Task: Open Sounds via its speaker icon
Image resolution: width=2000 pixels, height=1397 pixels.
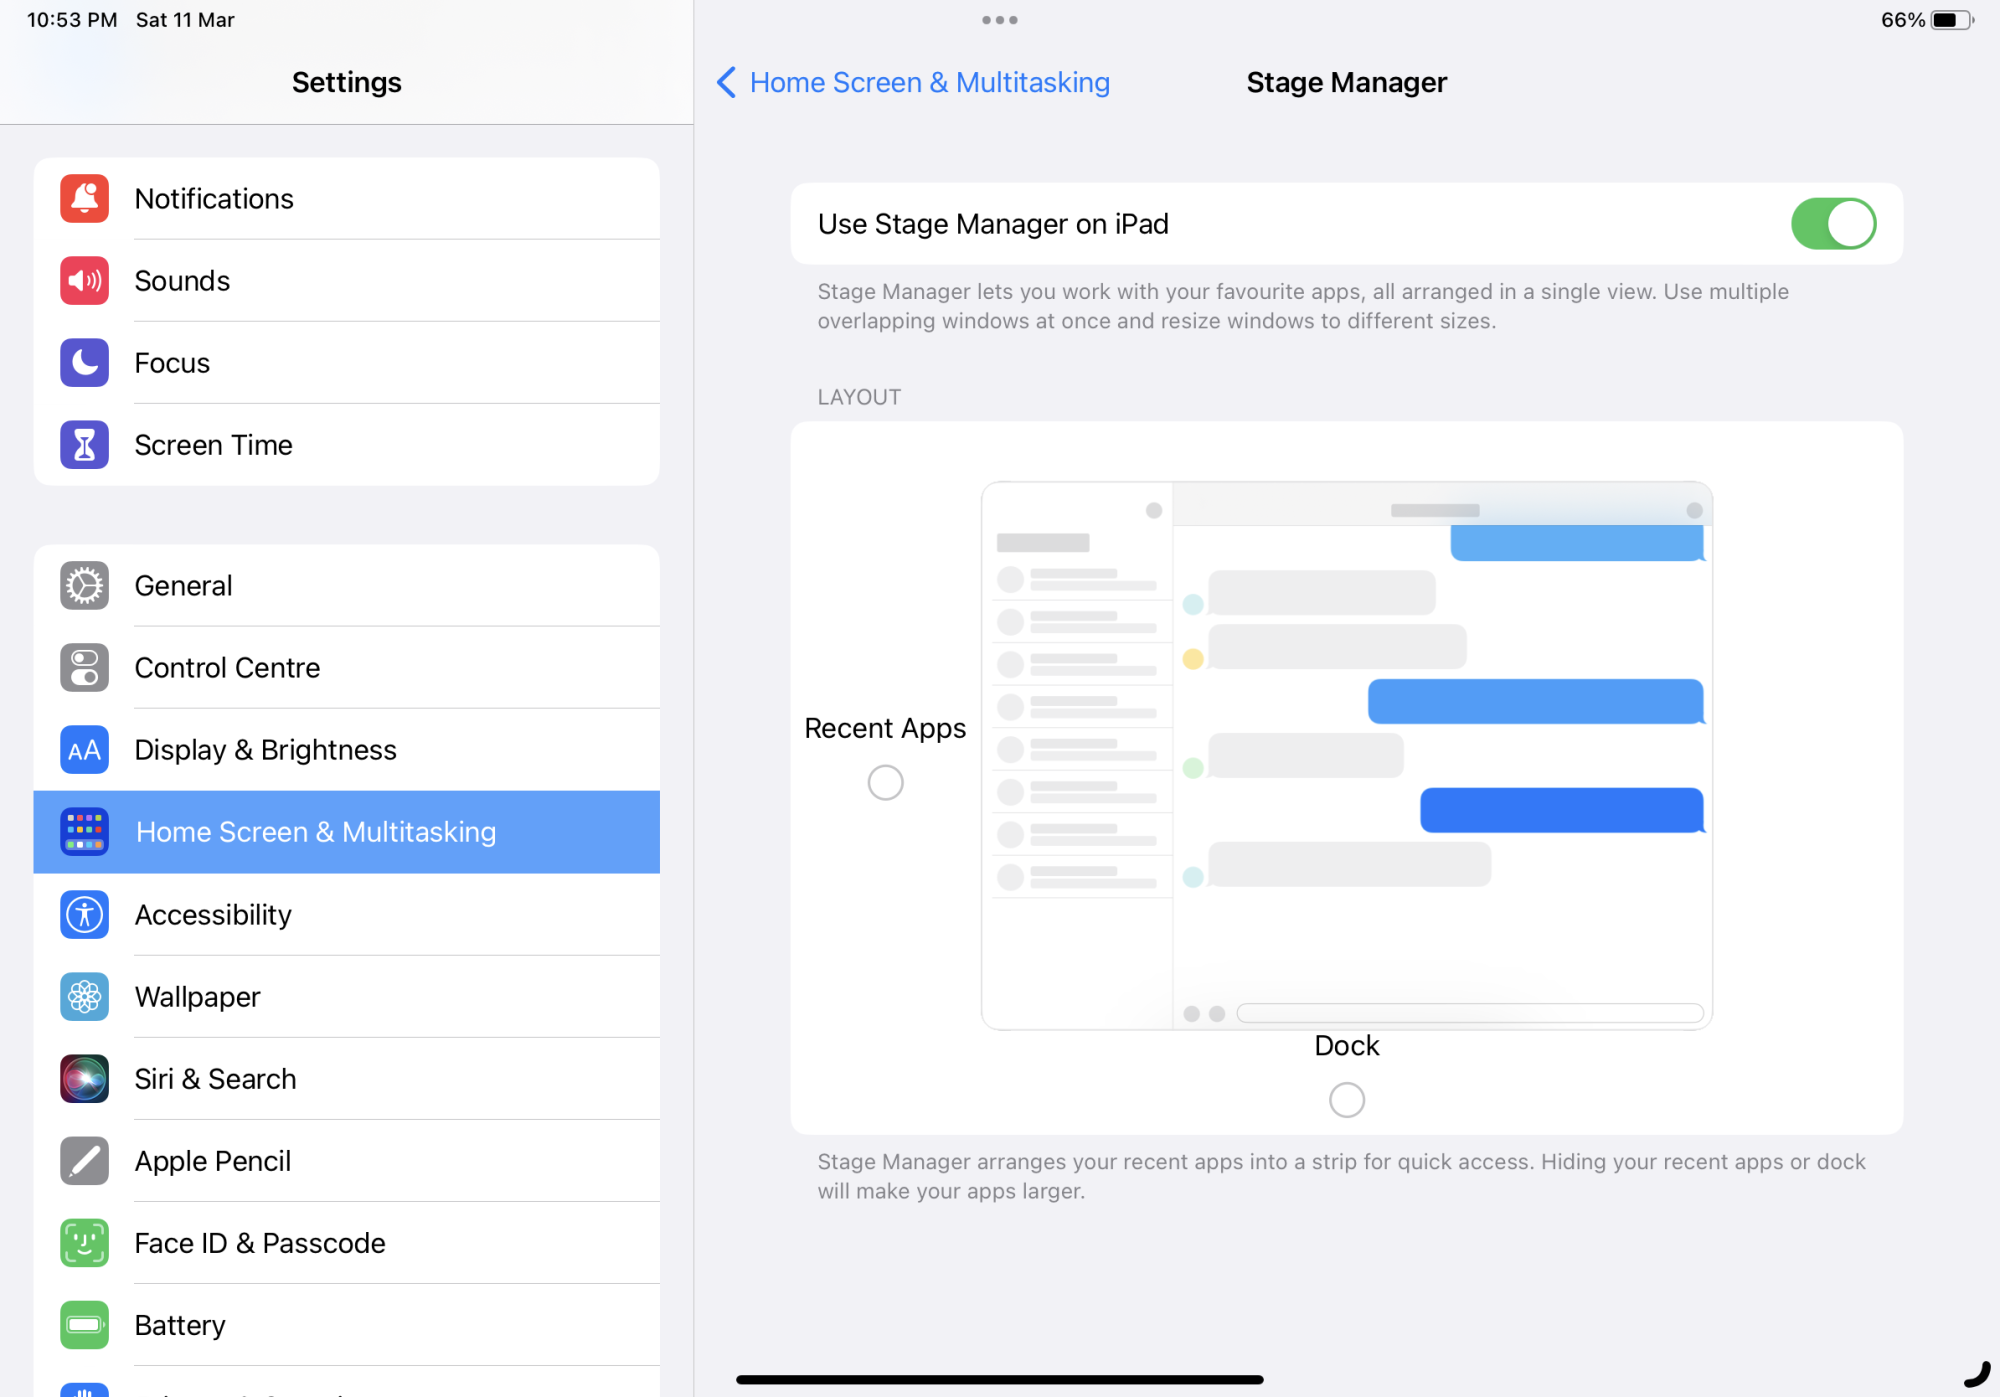Action: click(x=84, y=281)
